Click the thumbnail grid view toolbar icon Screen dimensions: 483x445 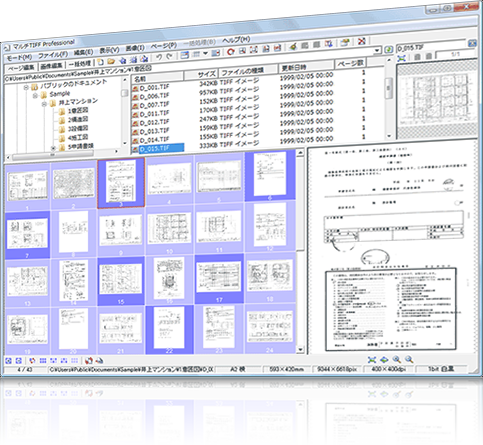196,54
